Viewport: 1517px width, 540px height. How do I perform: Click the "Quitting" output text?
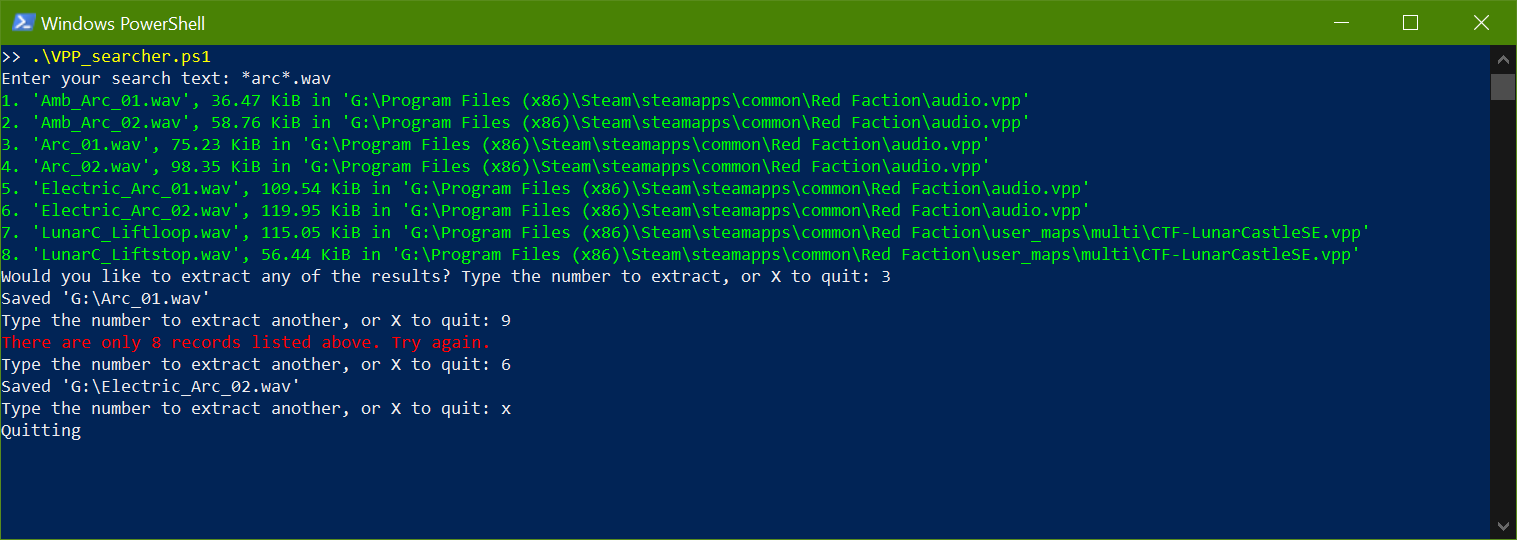41,430
